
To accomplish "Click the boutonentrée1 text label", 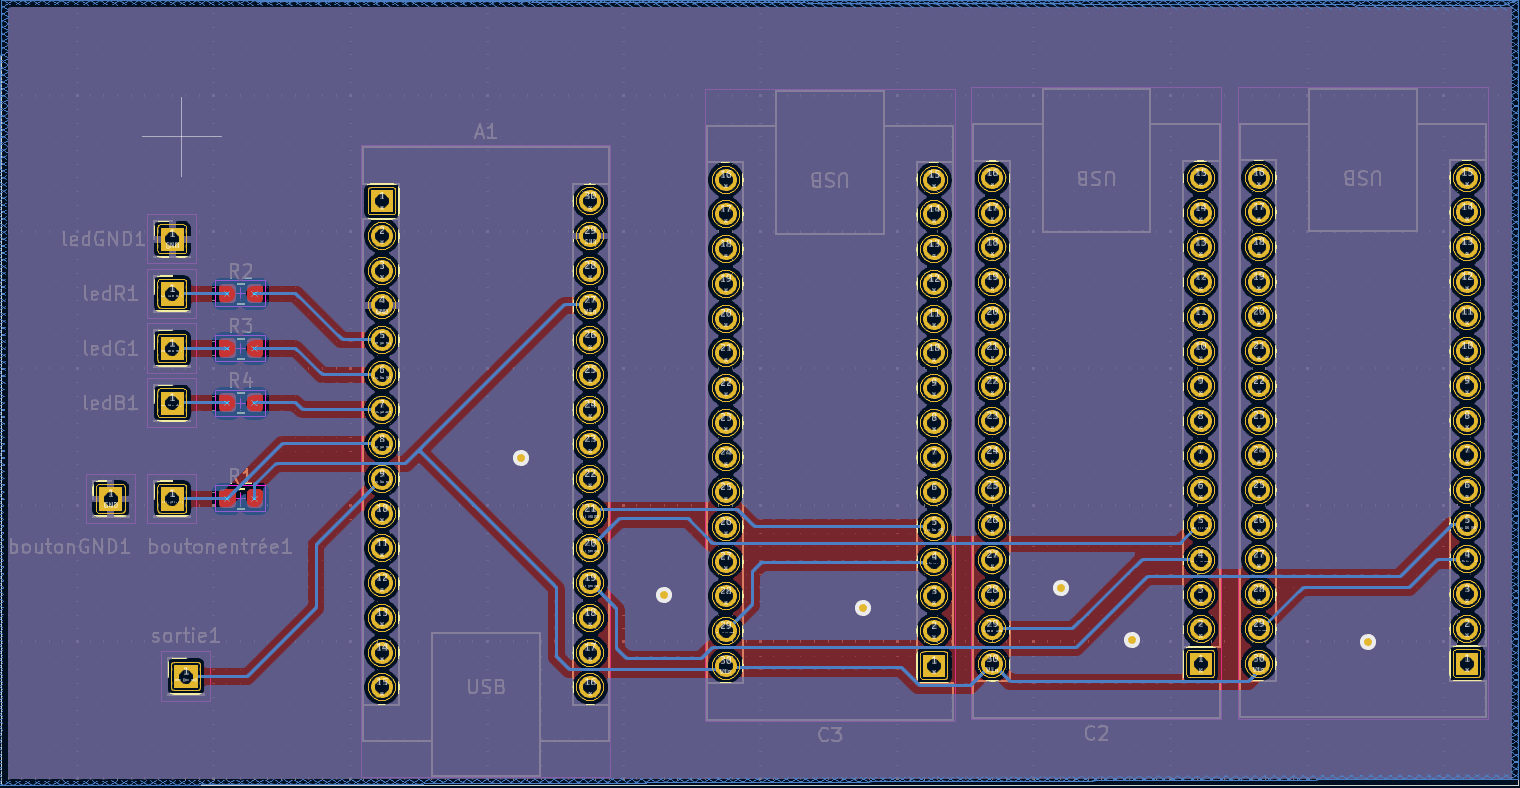I will pos(220,547).
